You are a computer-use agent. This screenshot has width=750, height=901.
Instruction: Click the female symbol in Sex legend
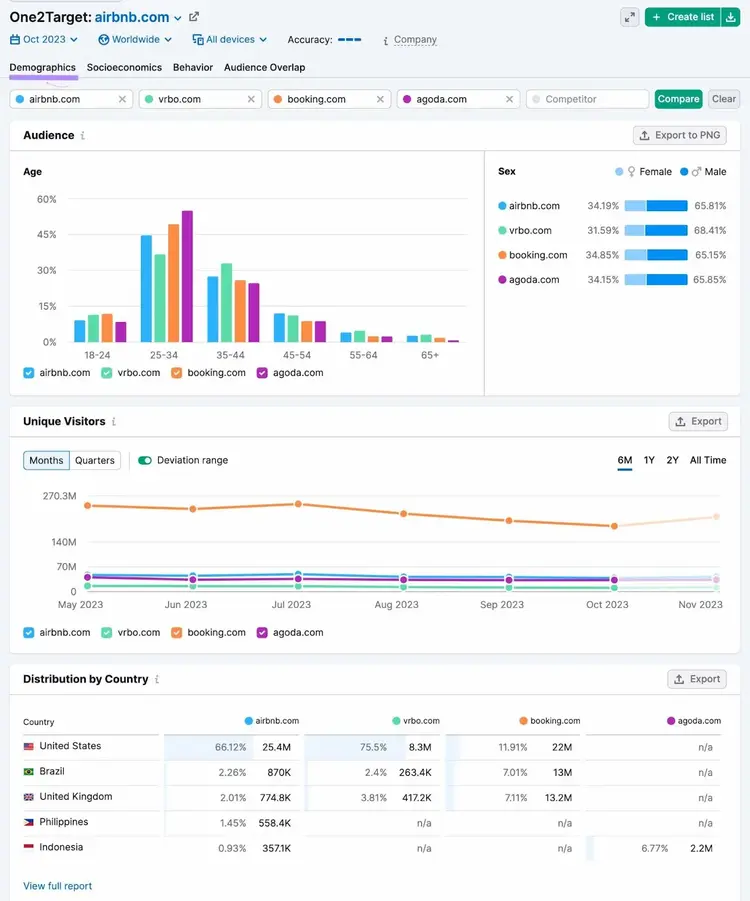[632, 172]
